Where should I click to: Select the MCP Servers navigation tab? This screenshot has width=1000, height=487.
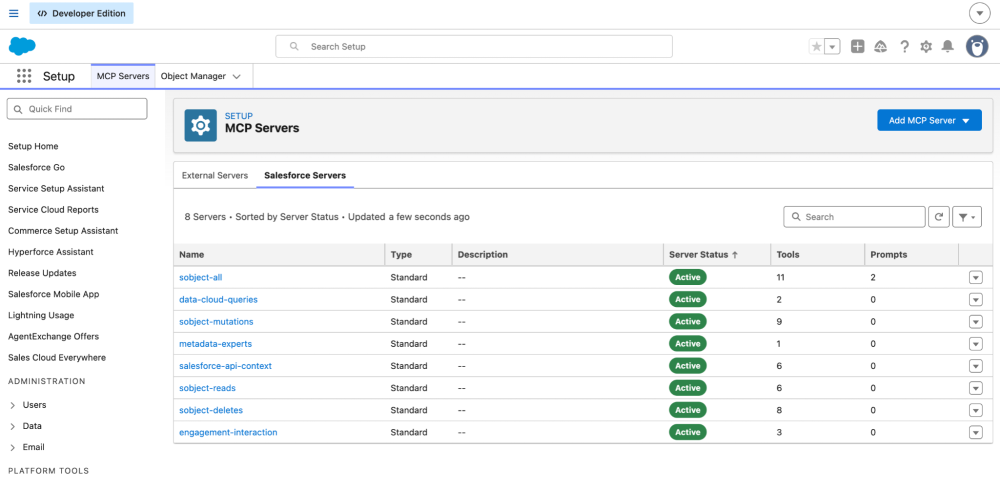click(123, 76)
